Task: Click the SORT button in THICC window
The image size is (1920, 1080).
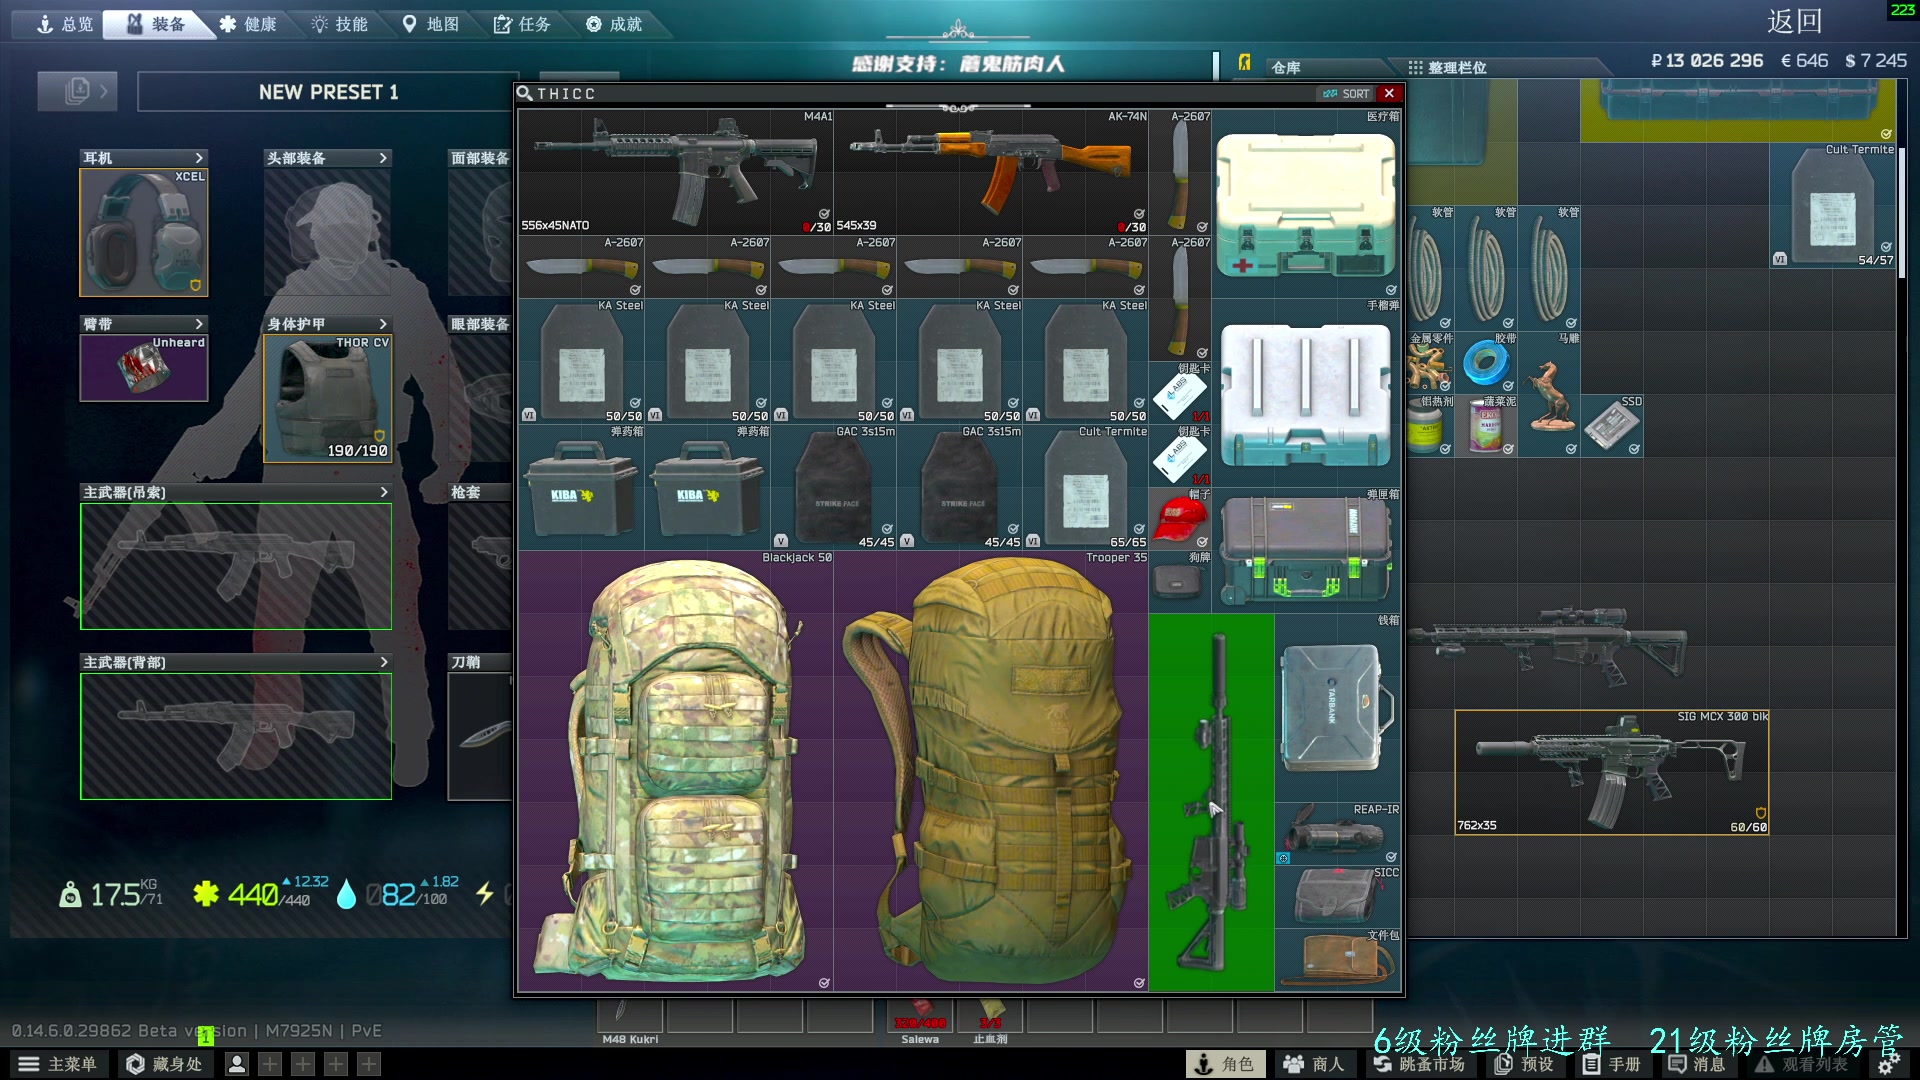Action: pos(1346,93)
